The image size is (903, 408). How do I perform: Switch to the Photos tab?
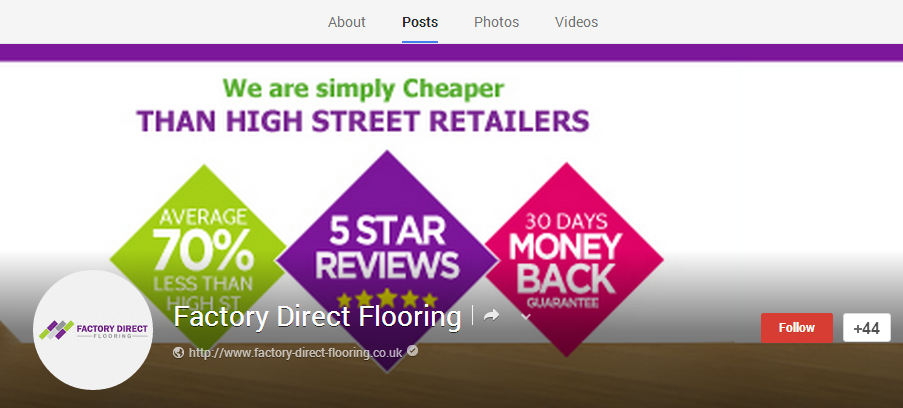click(496, 22)
